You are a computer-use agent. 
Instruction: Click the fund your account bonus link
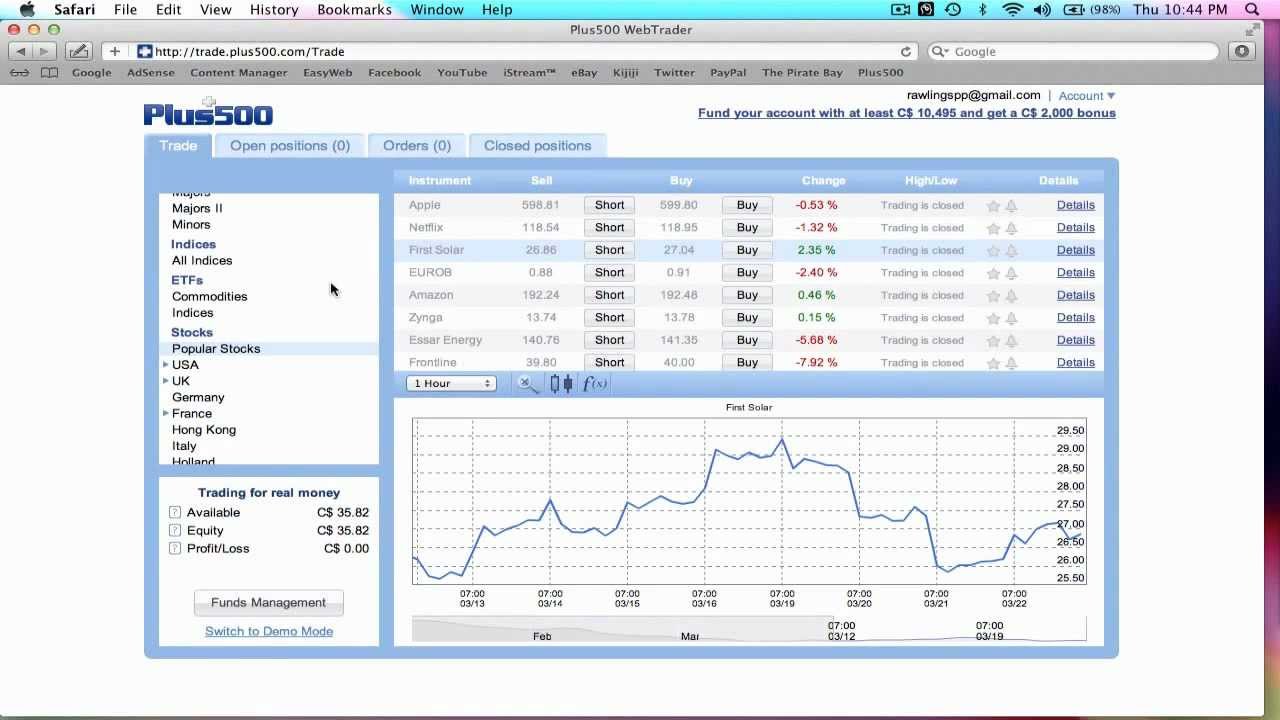tap(907, 113)
